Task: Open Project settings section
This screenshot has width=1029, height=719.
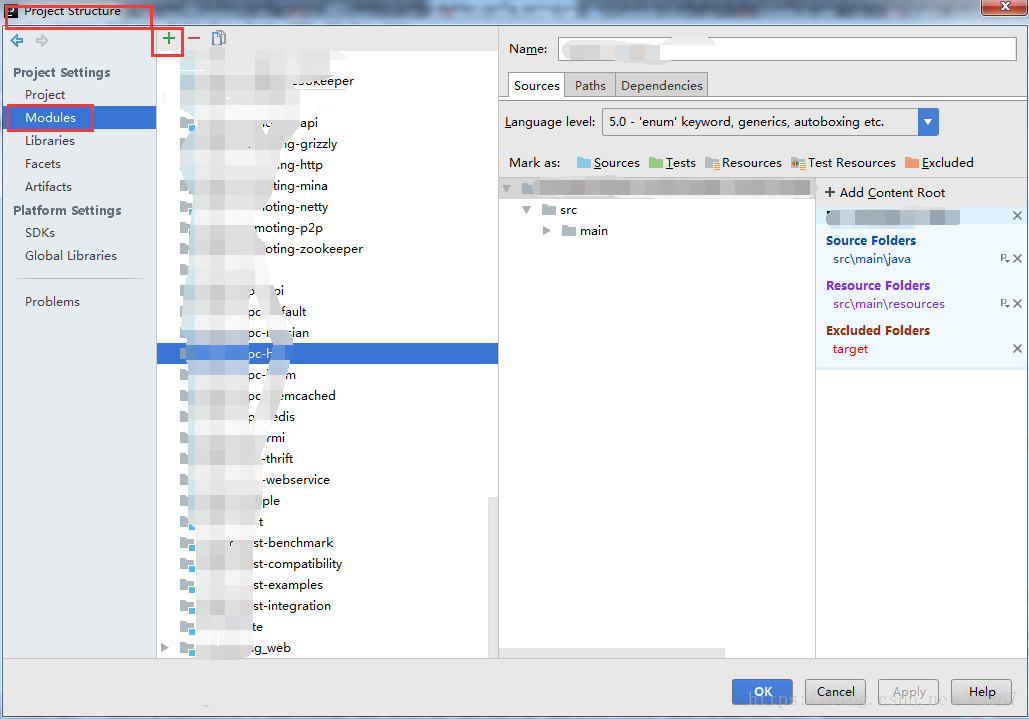Action: coord(45,95)
